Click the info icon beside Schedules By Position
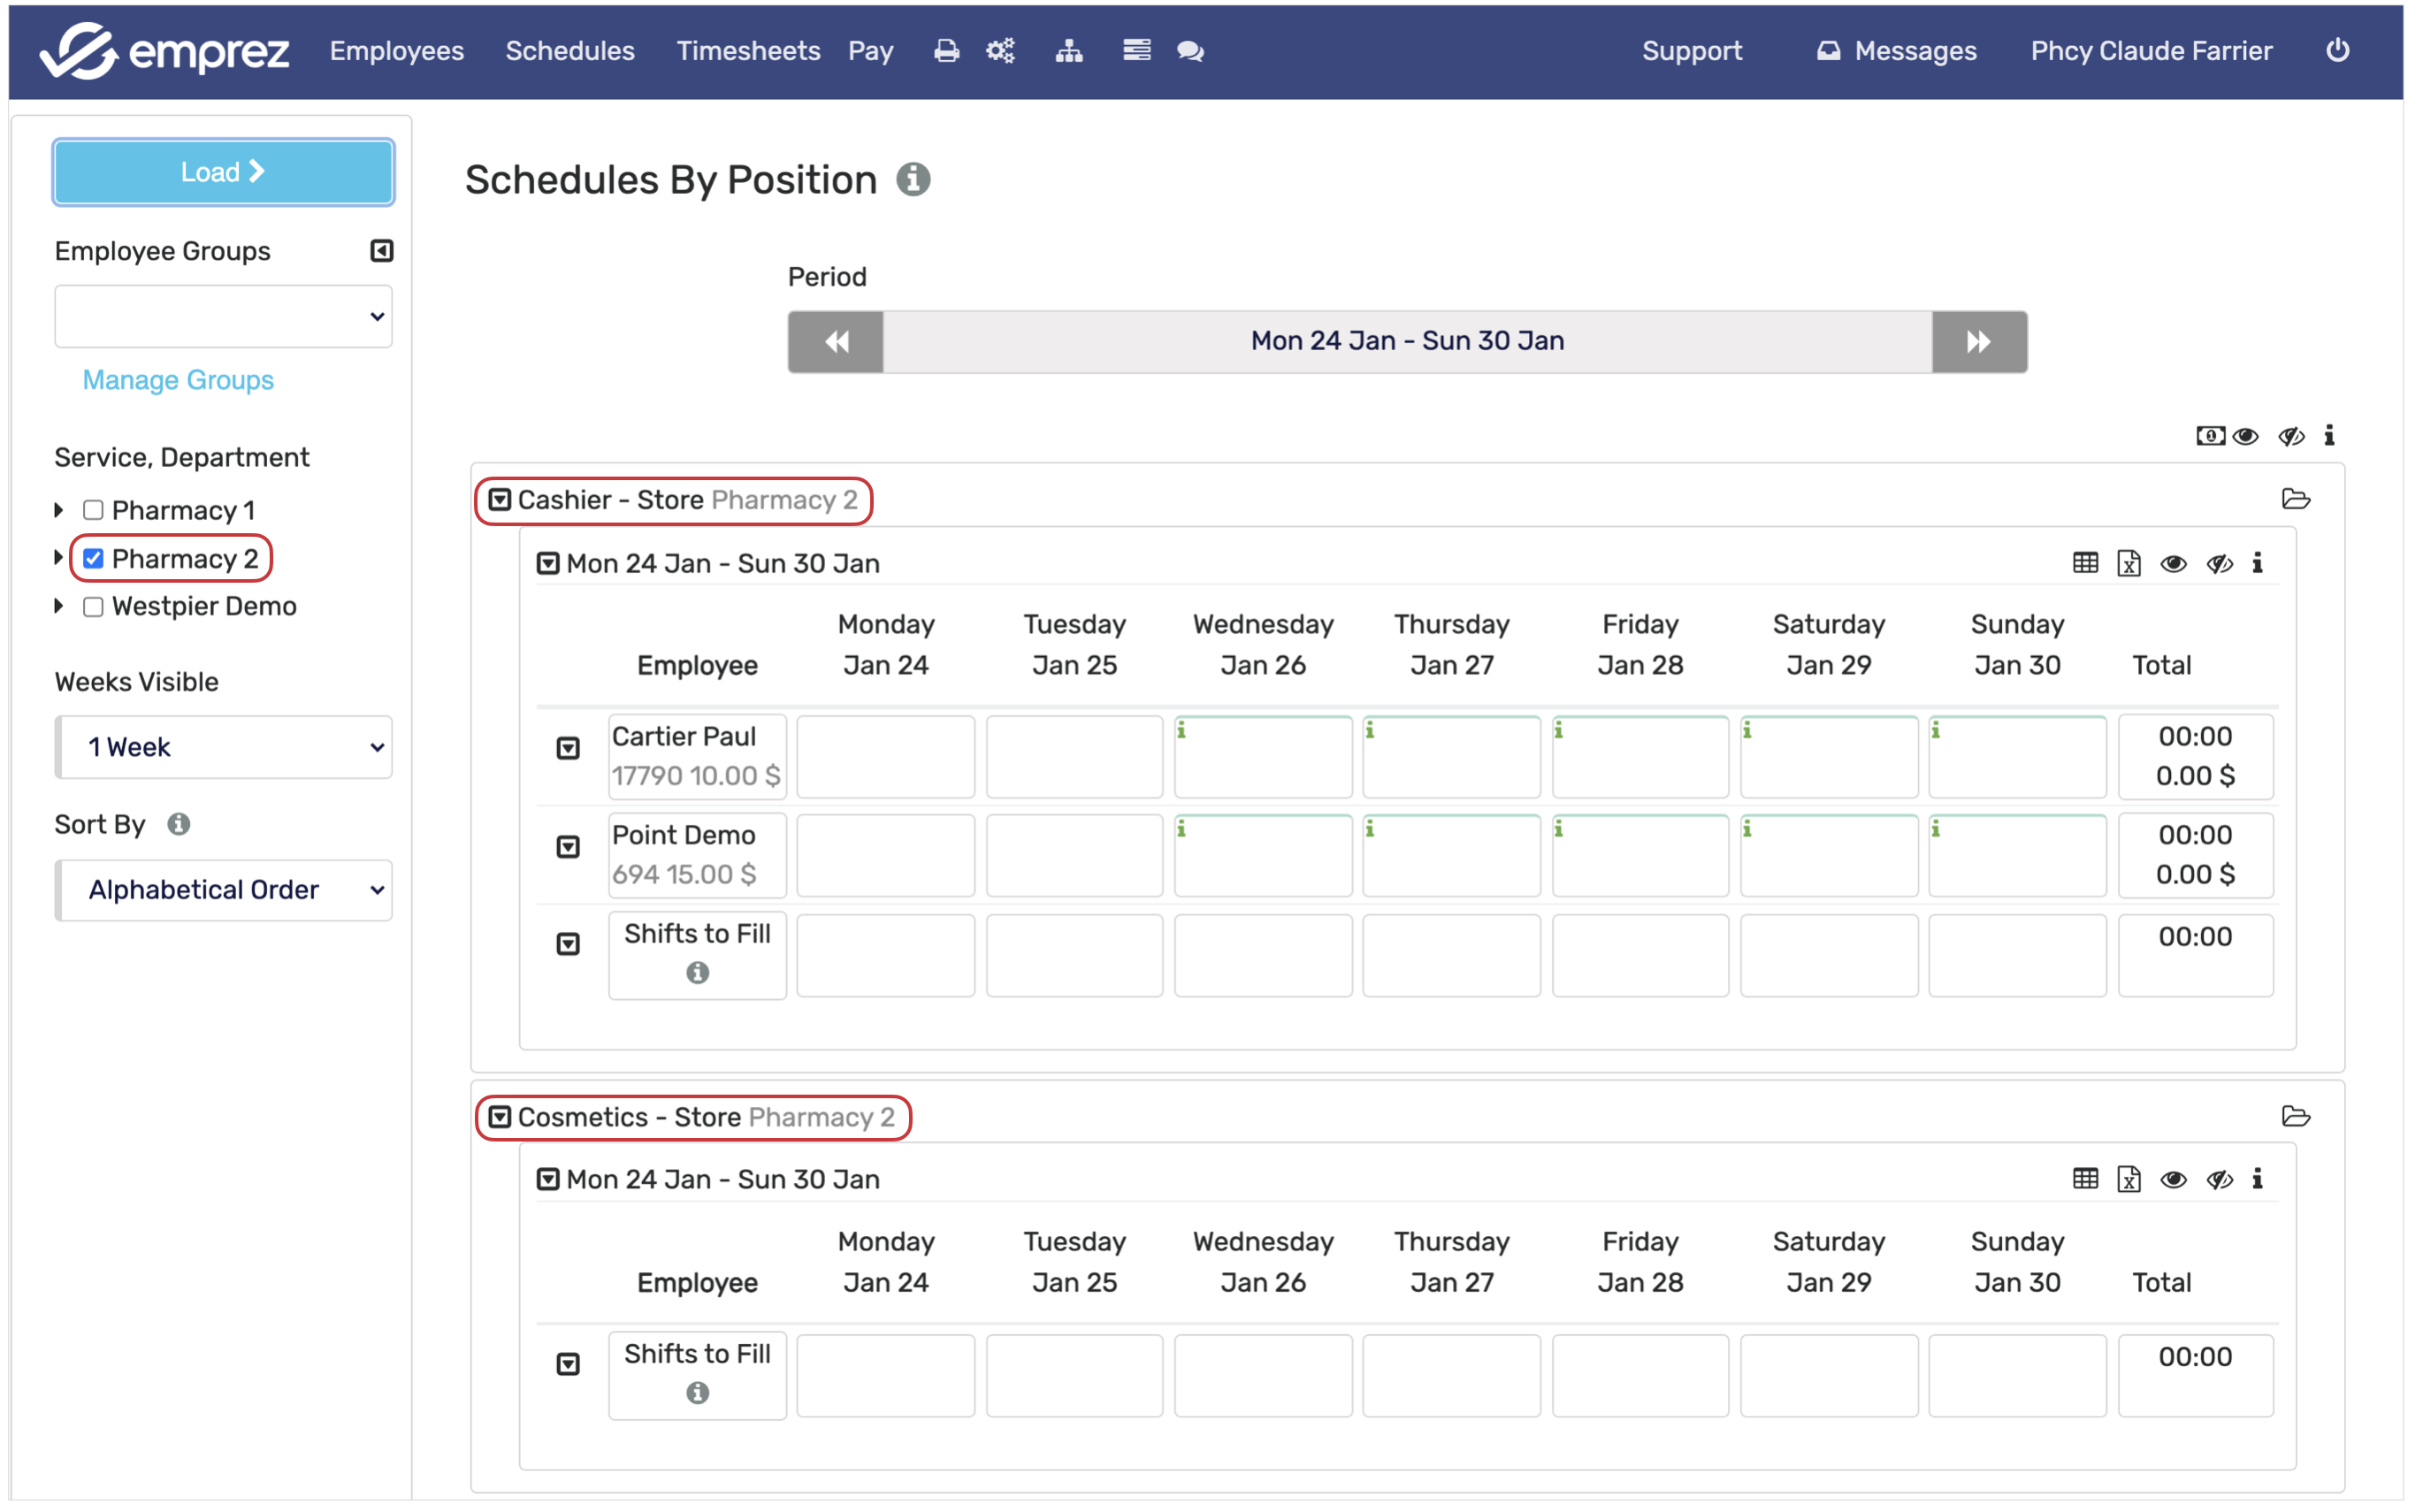Viewport: 2423px width, 1512px height. 912,180
